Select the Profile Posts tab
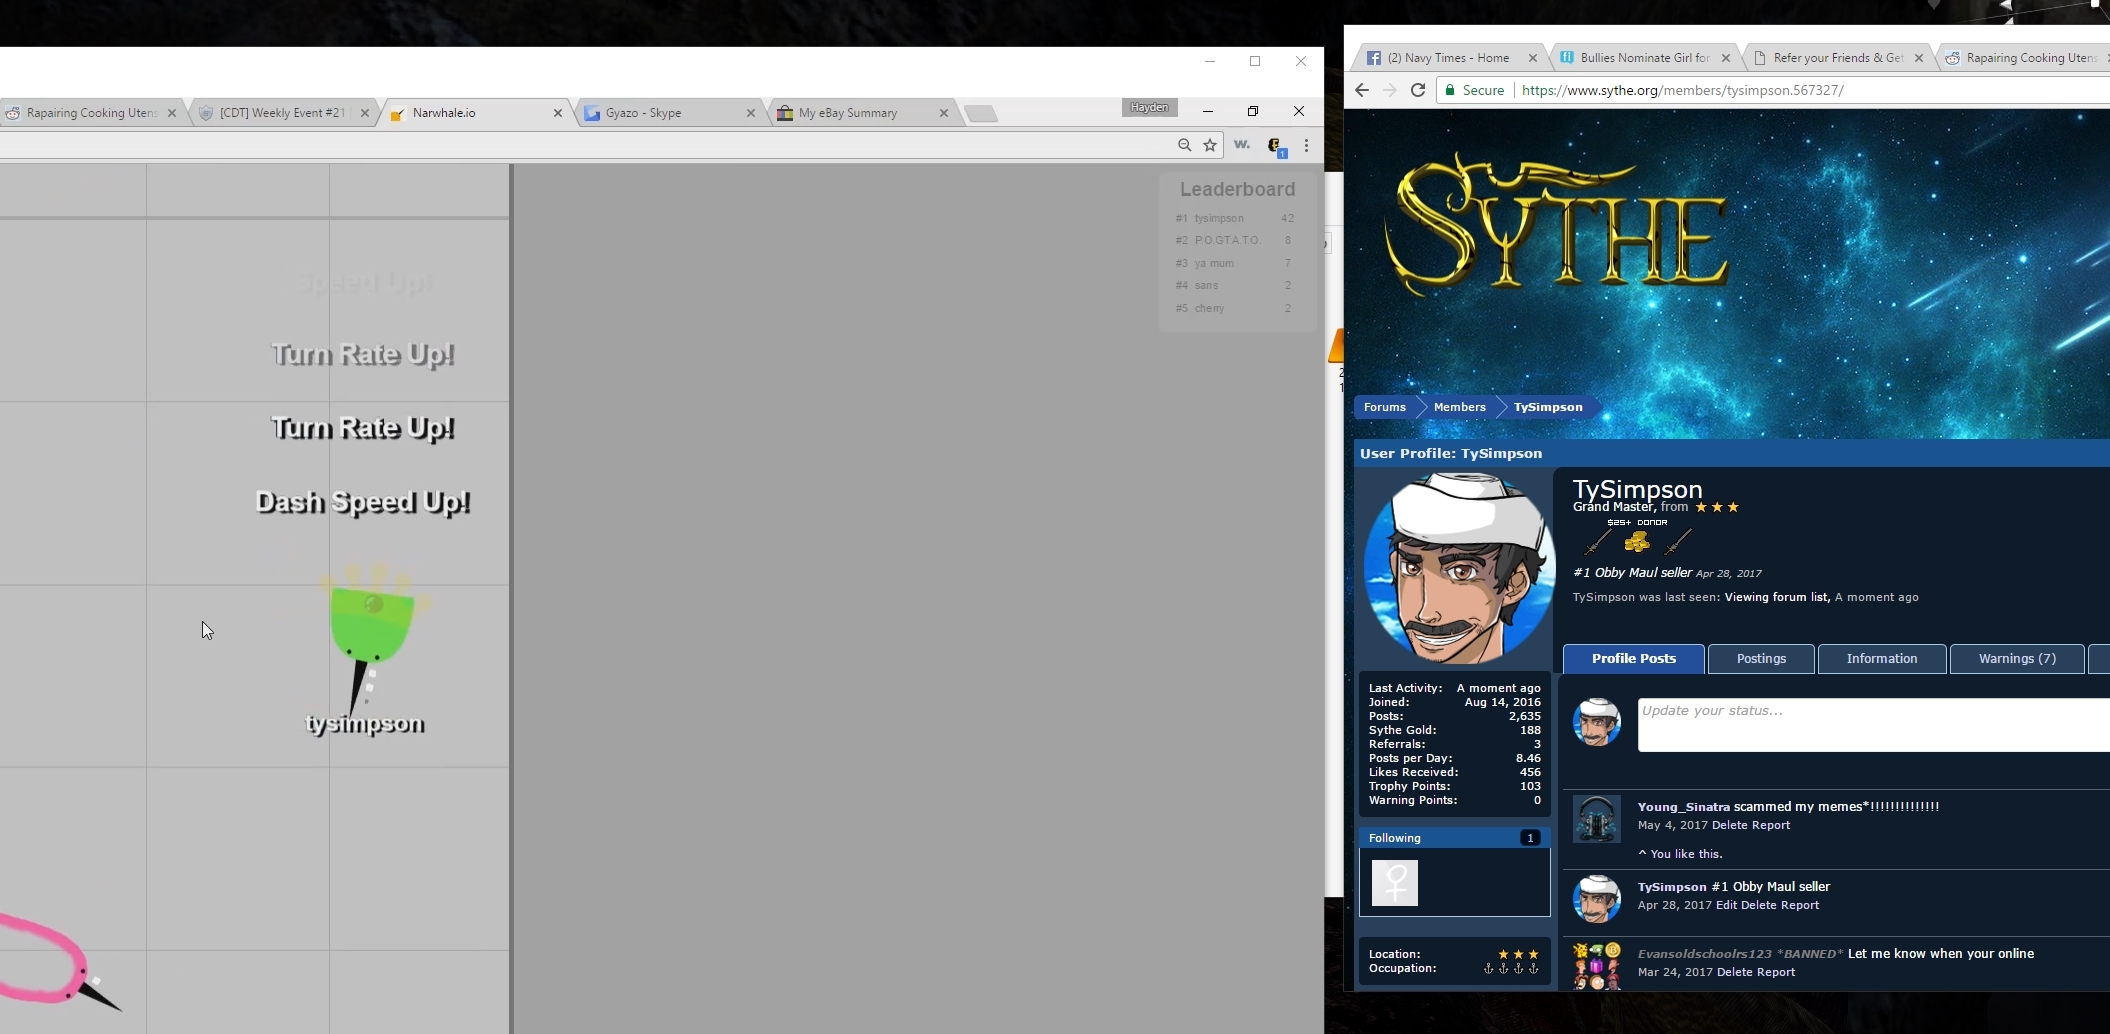This screenshot has width=2110, height=1034. [x=1634, y=658]
